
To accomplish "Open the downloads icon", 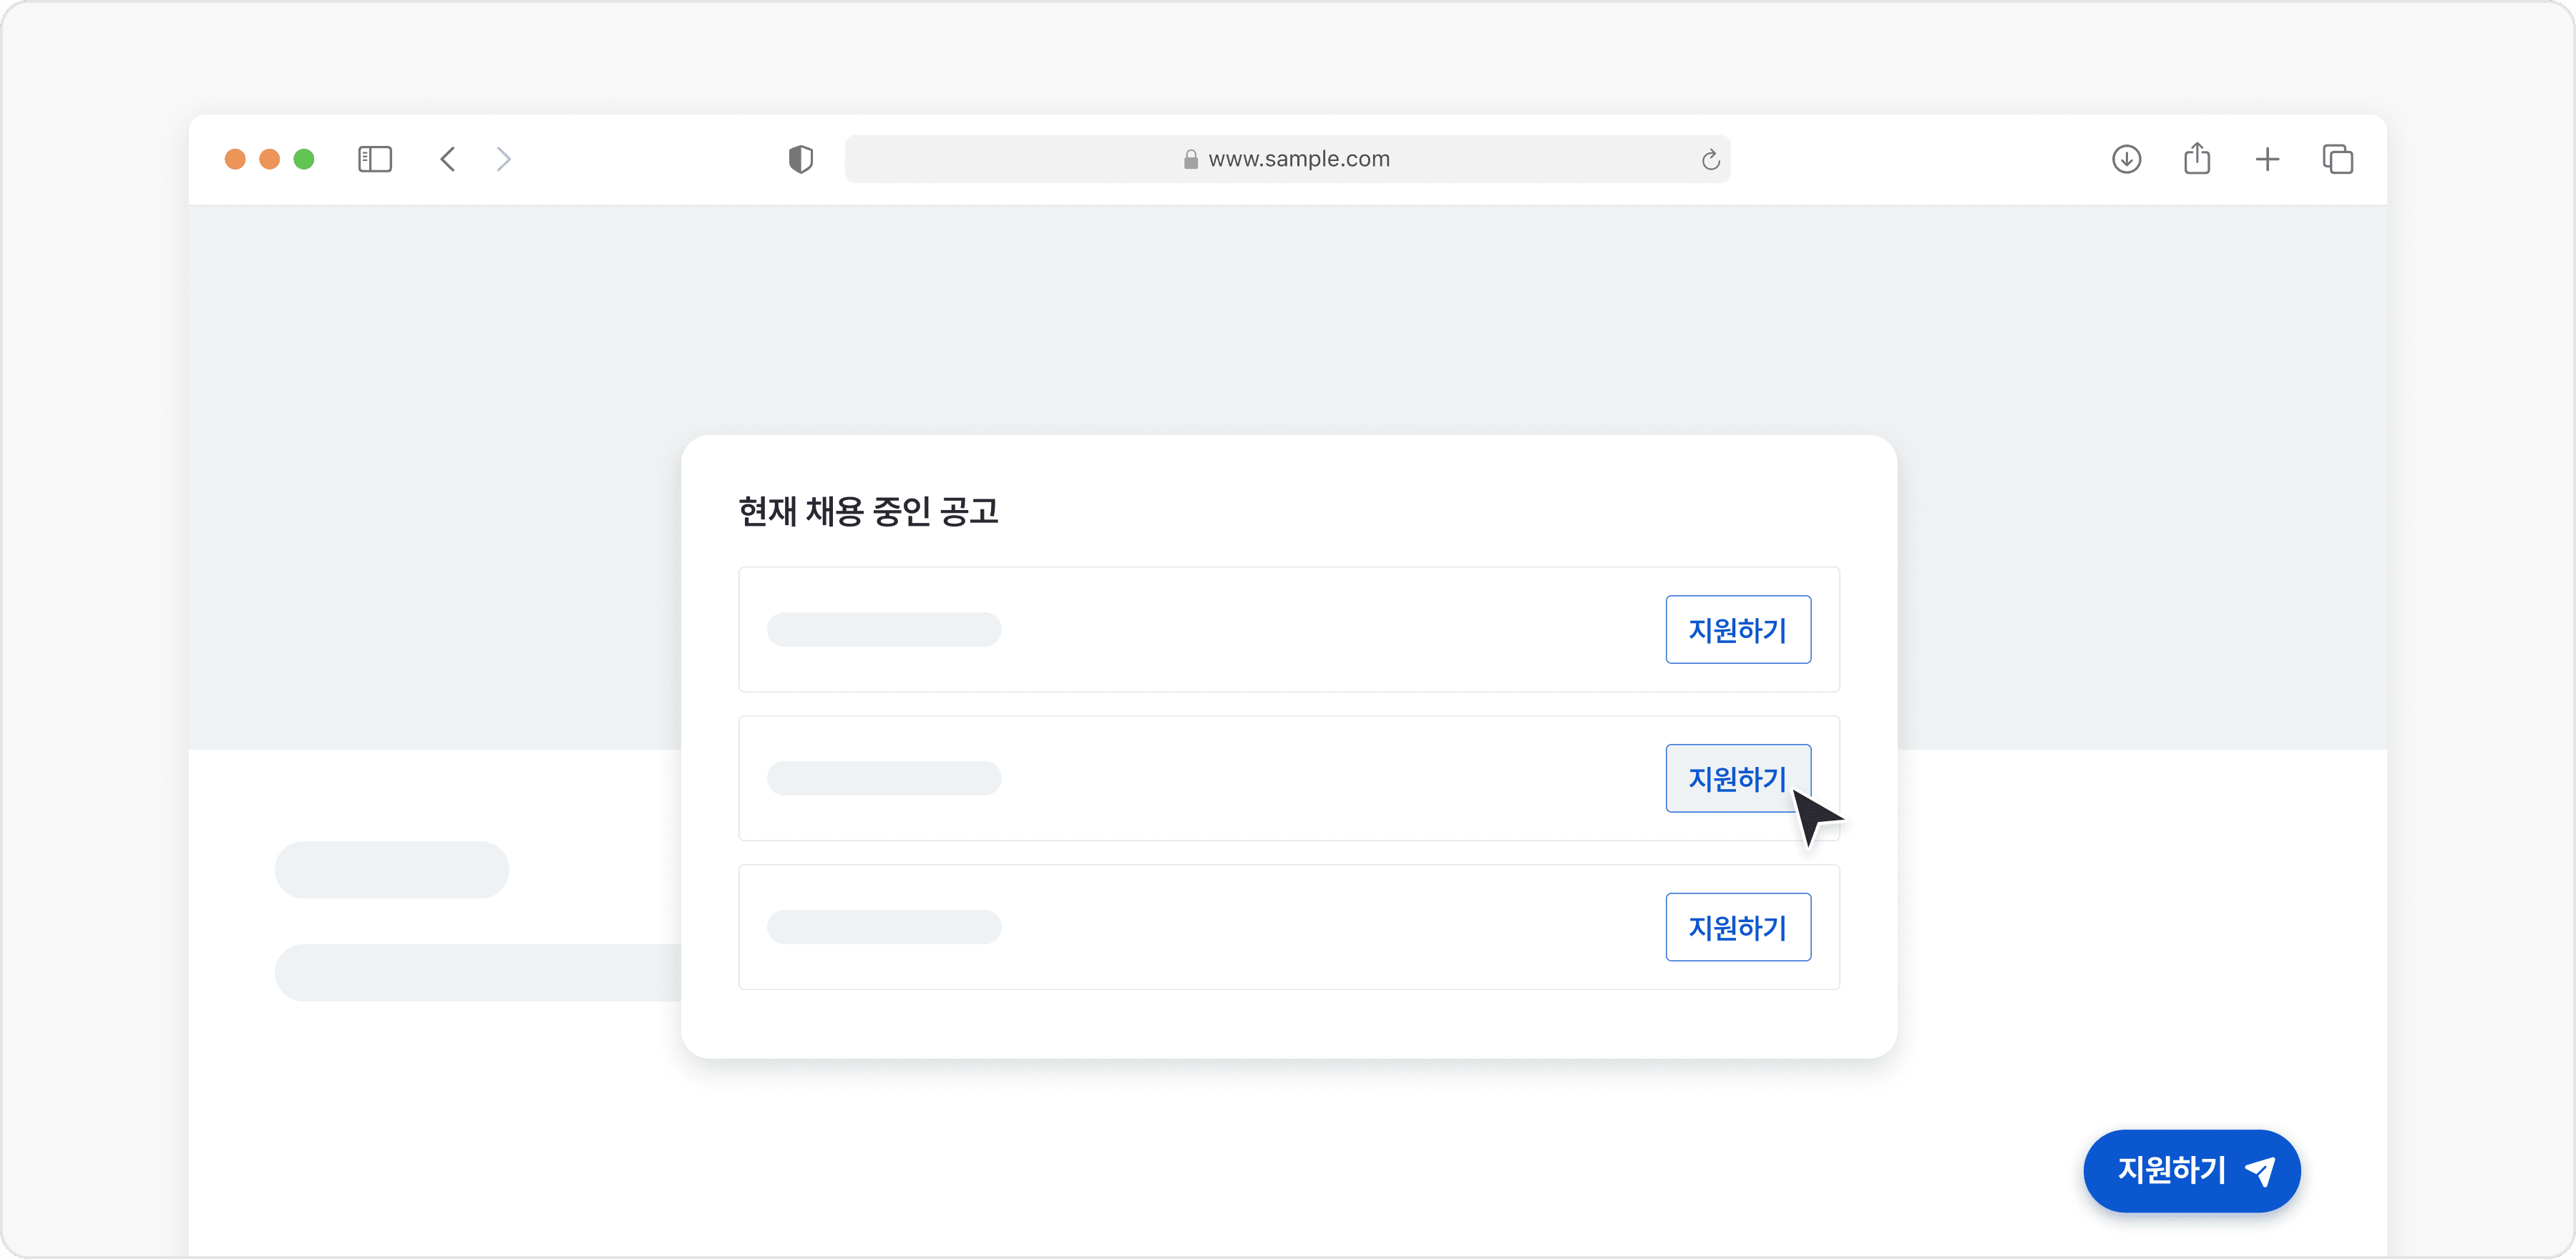I will point(2126,159).
